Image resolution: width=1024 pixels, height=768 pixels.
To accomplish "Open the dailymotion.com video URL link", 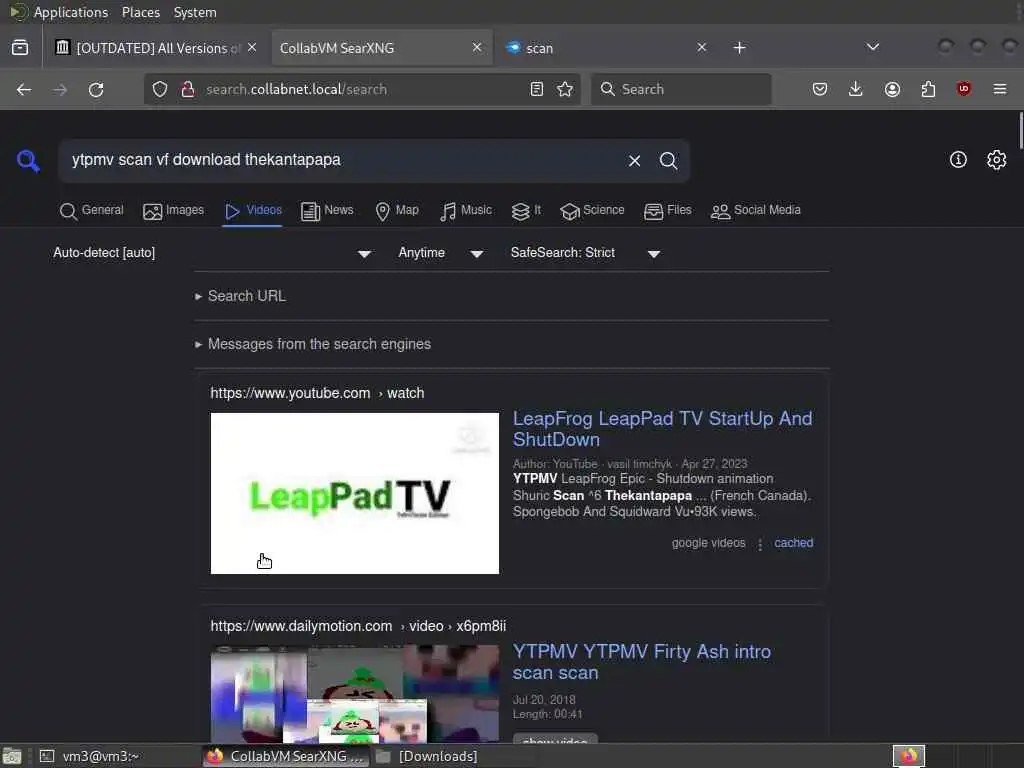I will (358, 626).
